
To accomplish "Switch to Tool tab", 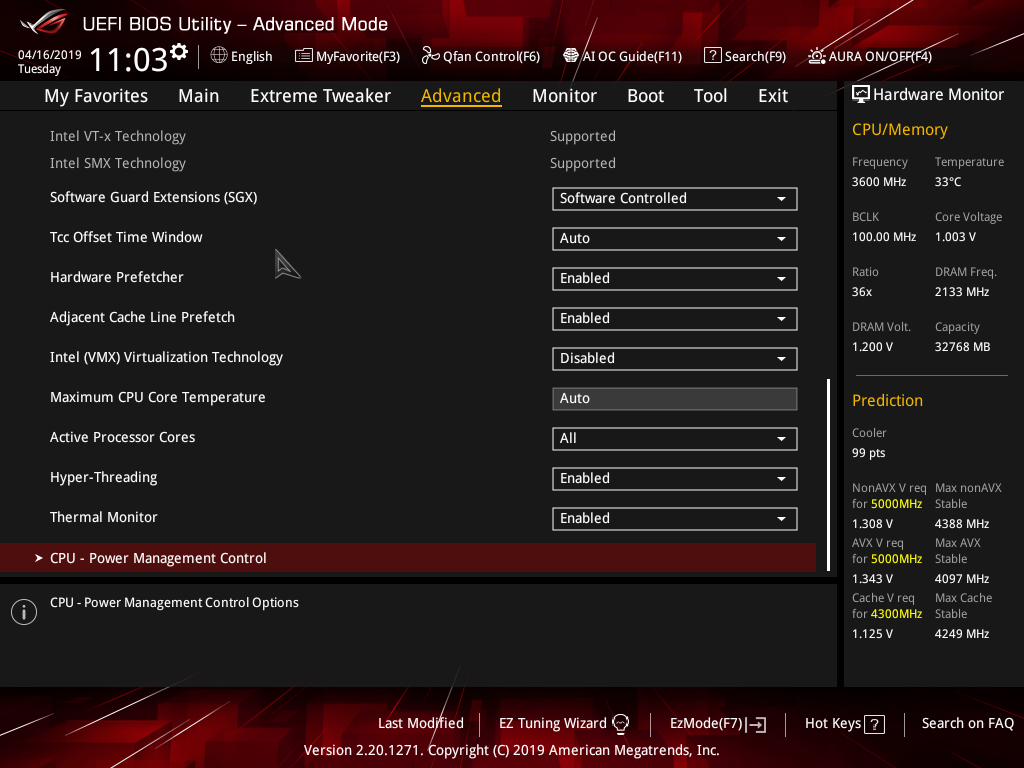I will point(710,96).
